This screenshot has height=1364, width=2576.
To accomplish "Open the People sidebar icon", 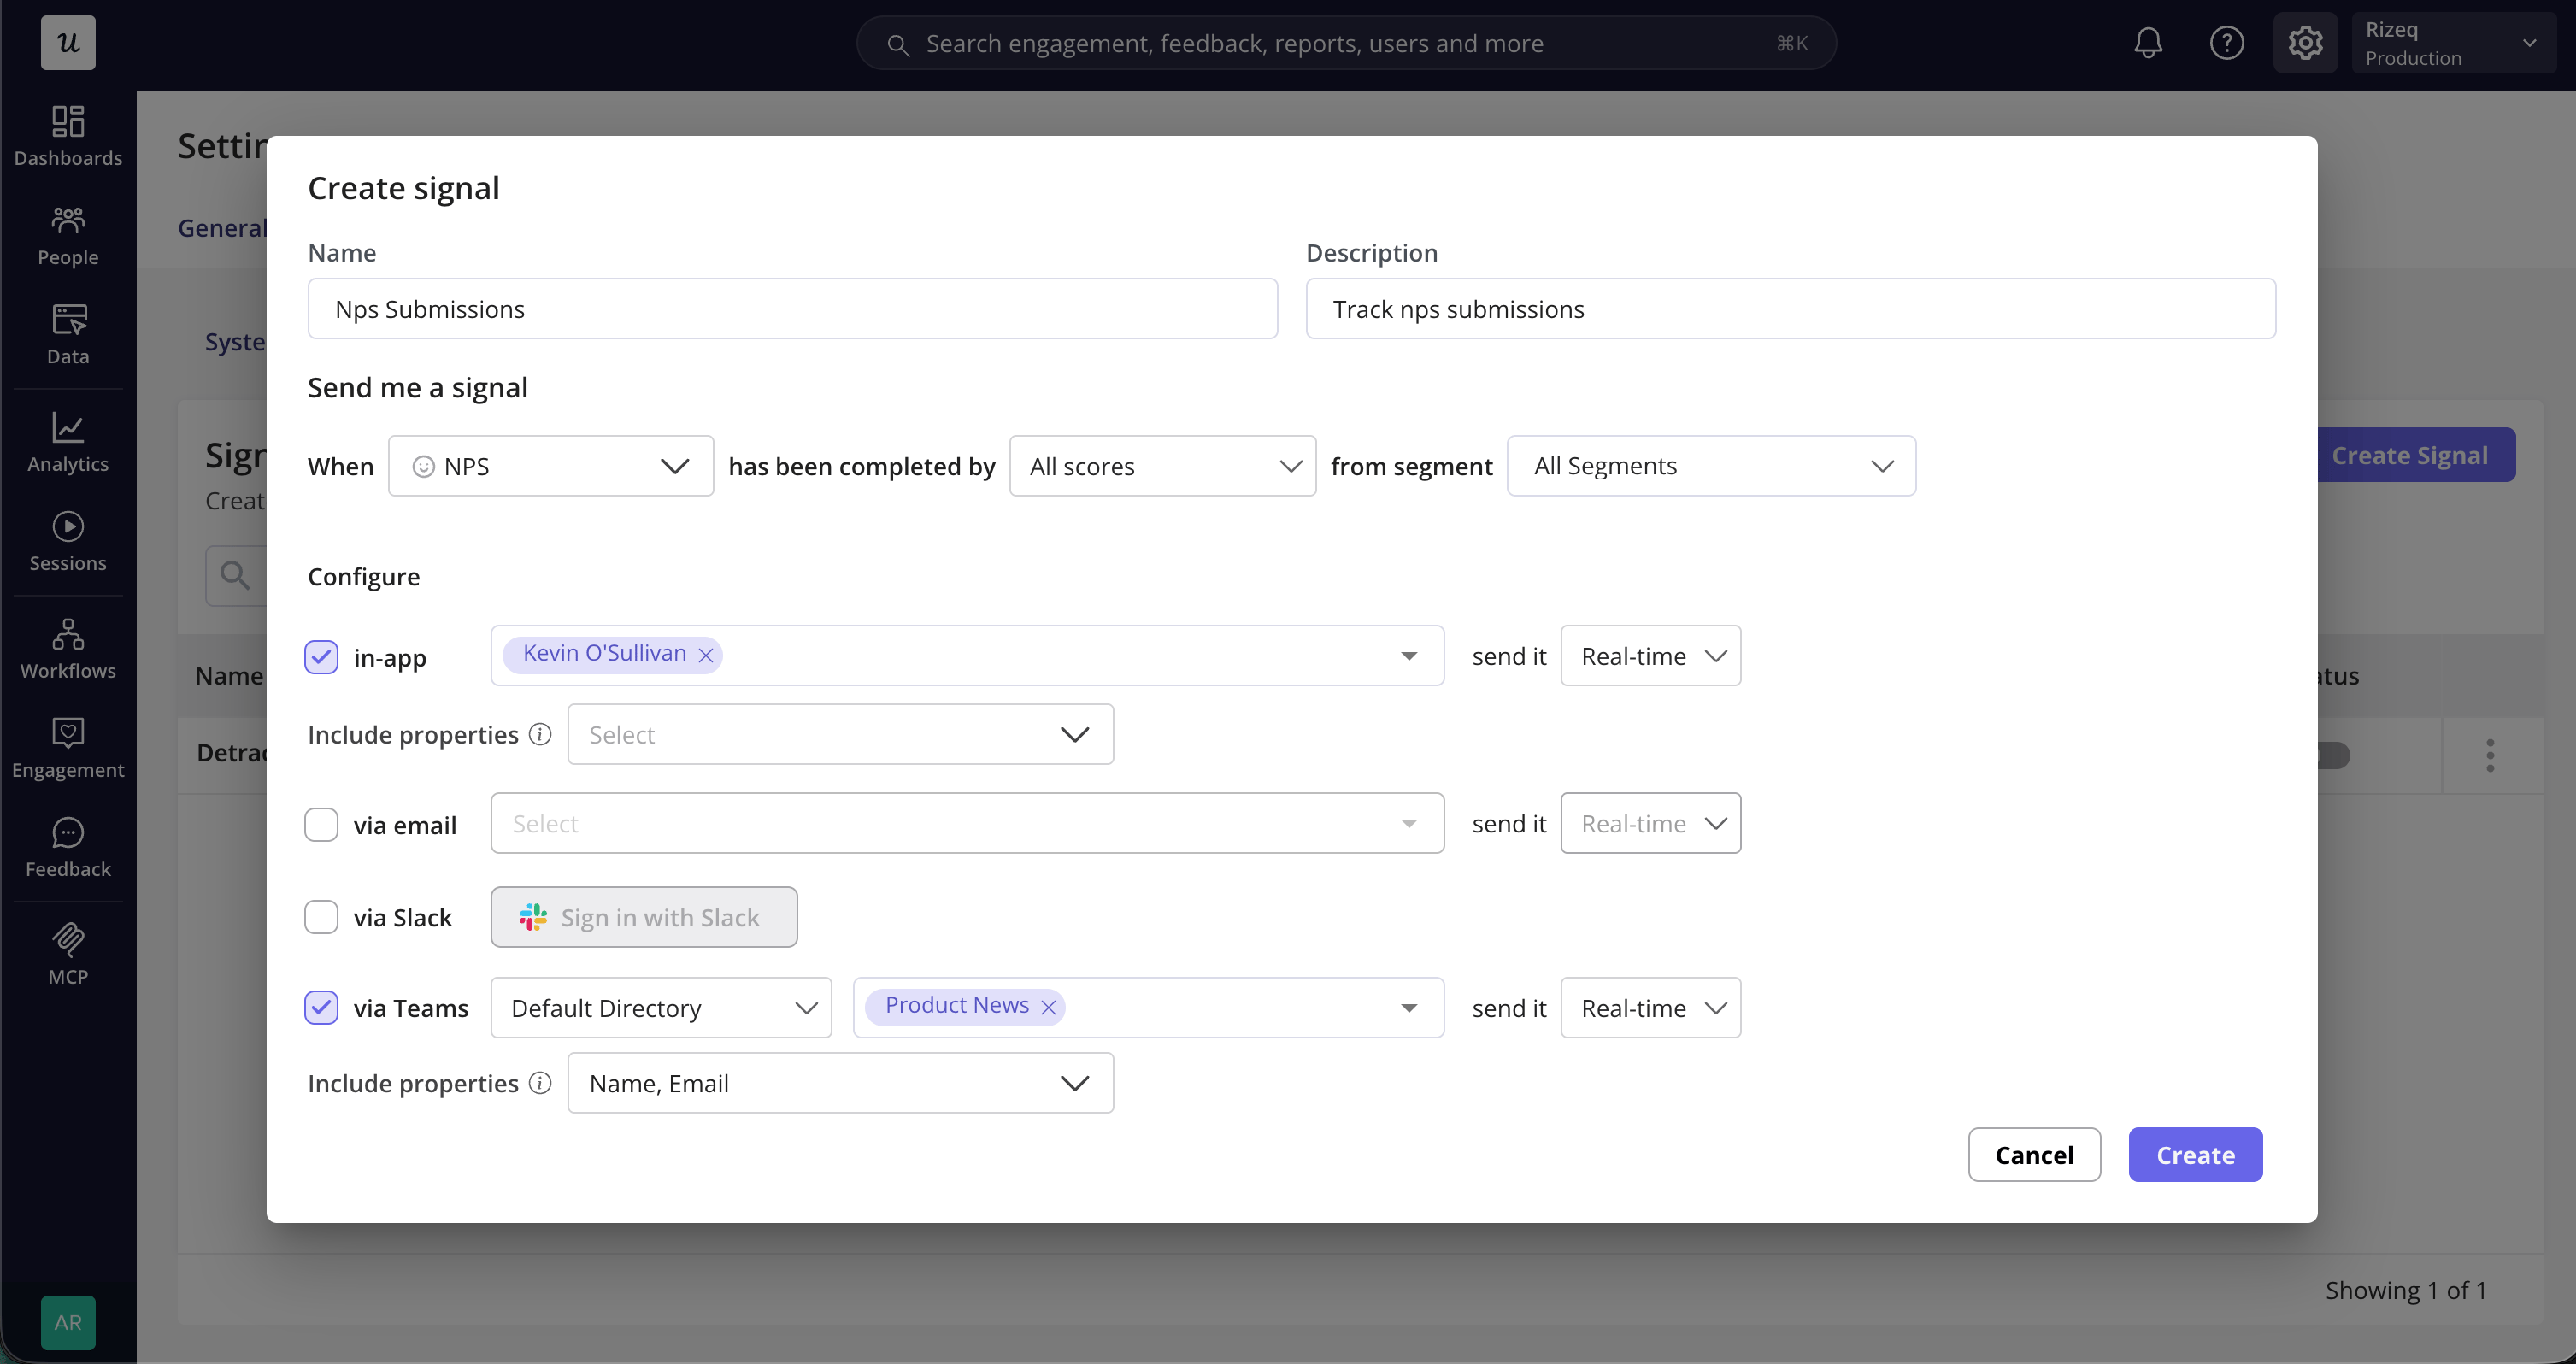I will coord(68,235).
